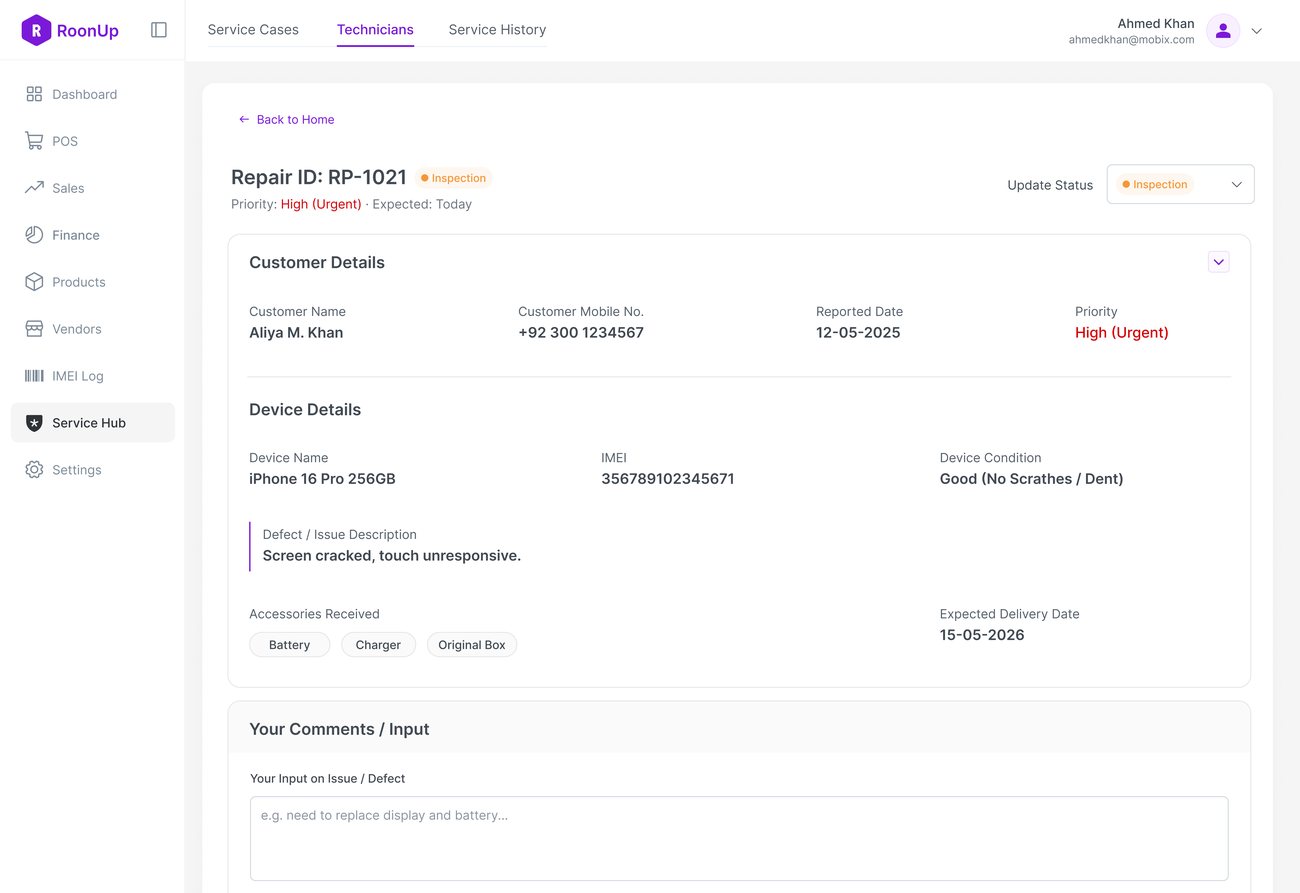Click the POS shopping cart icon
The image size is (1300, 893).
tap(34, 141)
